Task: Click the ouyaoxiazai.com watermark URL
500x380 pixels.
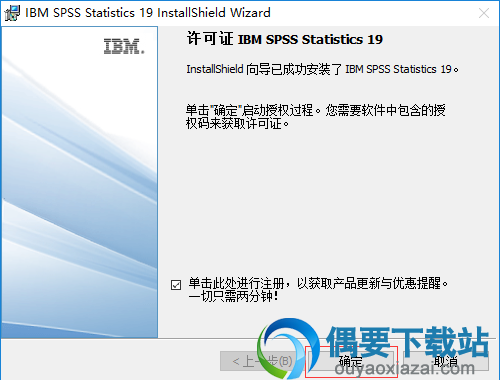Action: tap(404, 368)
